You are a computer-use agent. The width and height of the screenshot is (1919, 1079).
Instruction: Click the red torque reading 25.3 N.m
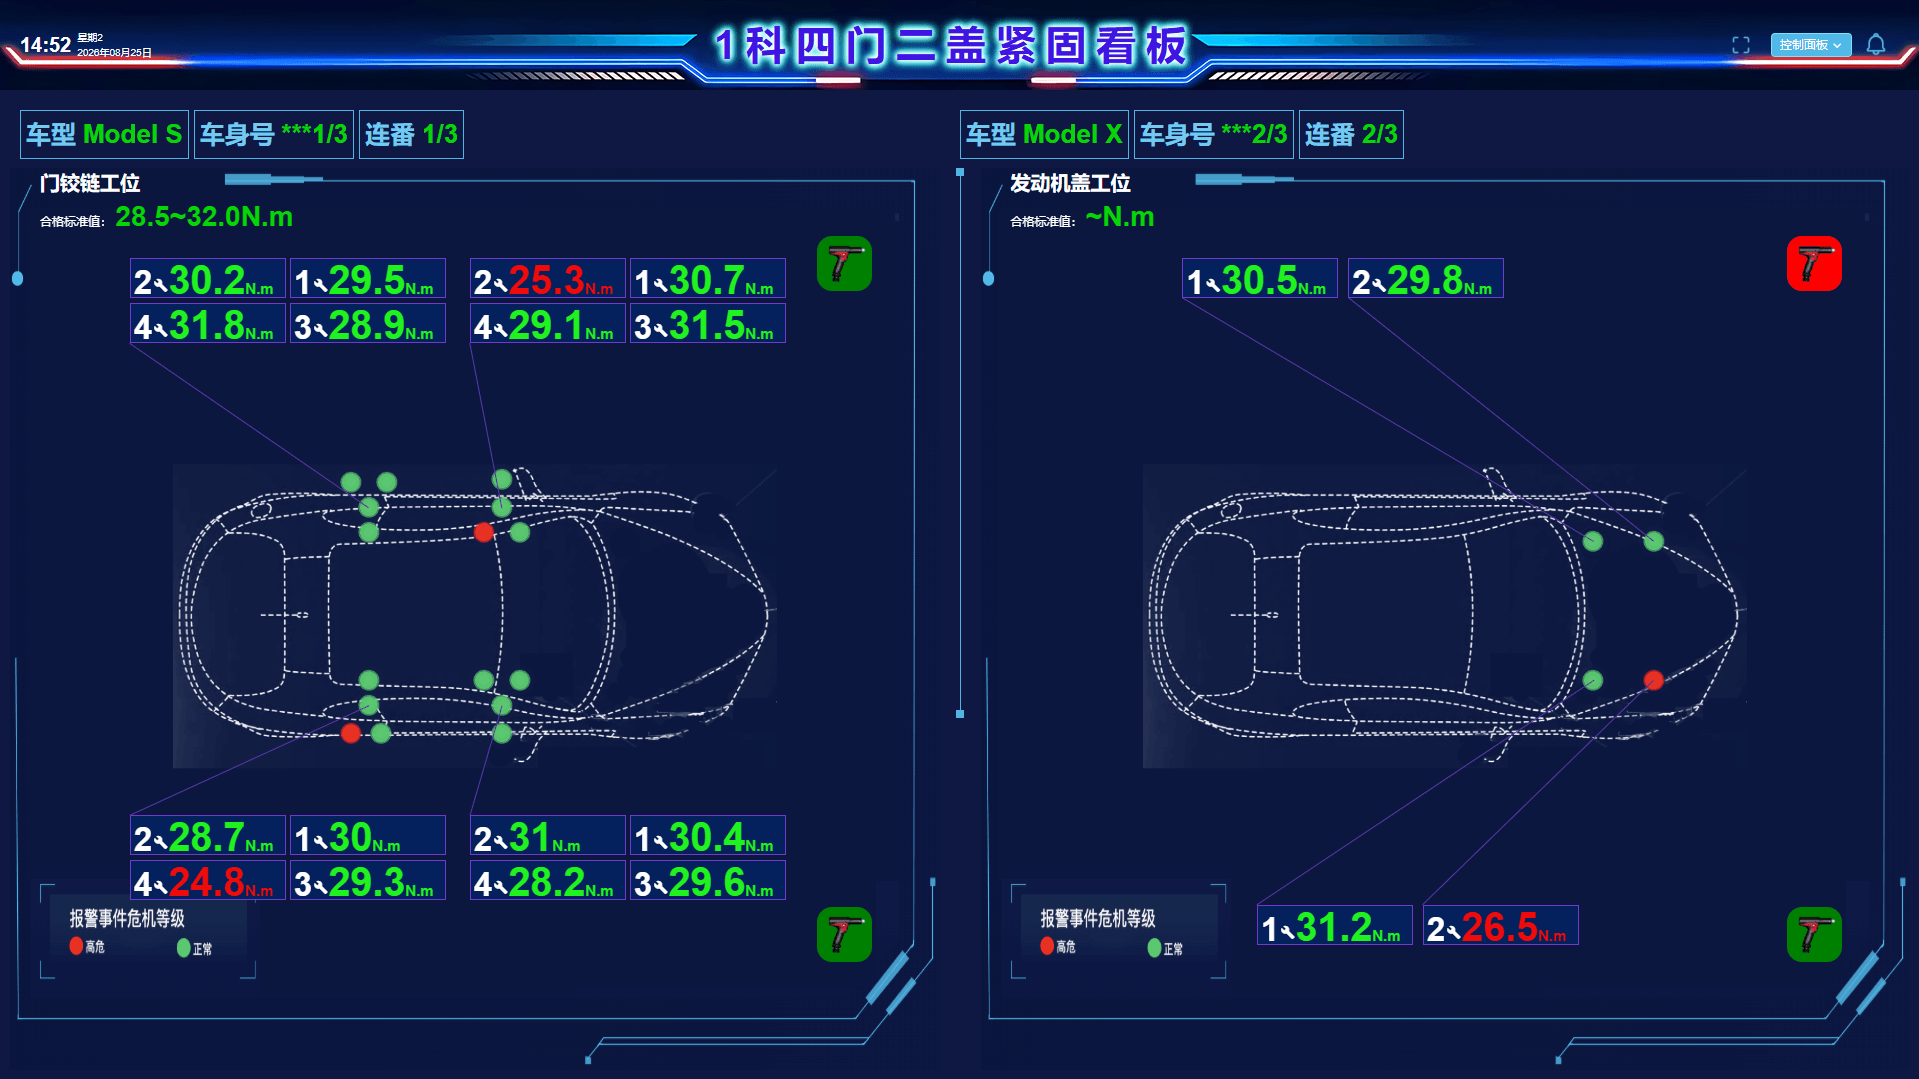[x=548, y=279]
